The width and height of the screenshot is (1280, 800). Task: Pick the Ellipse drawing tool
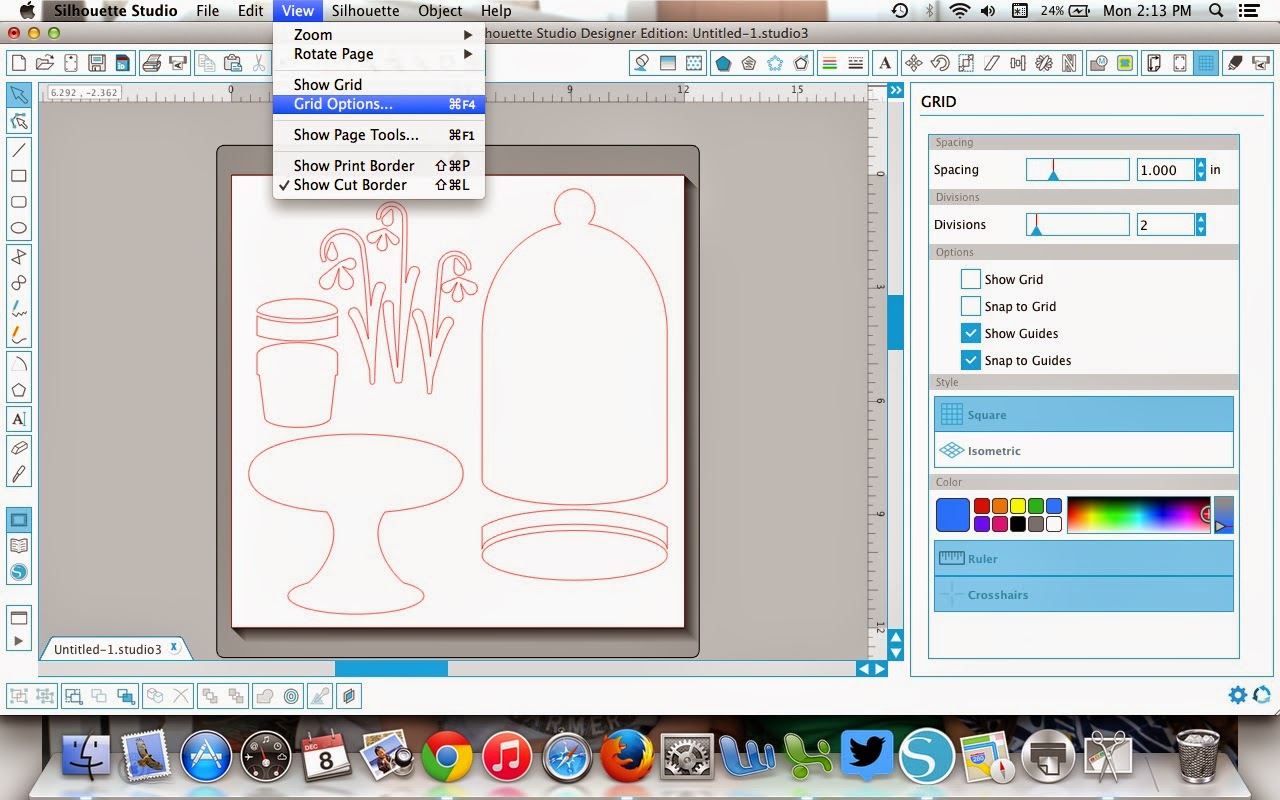[18, 228]
